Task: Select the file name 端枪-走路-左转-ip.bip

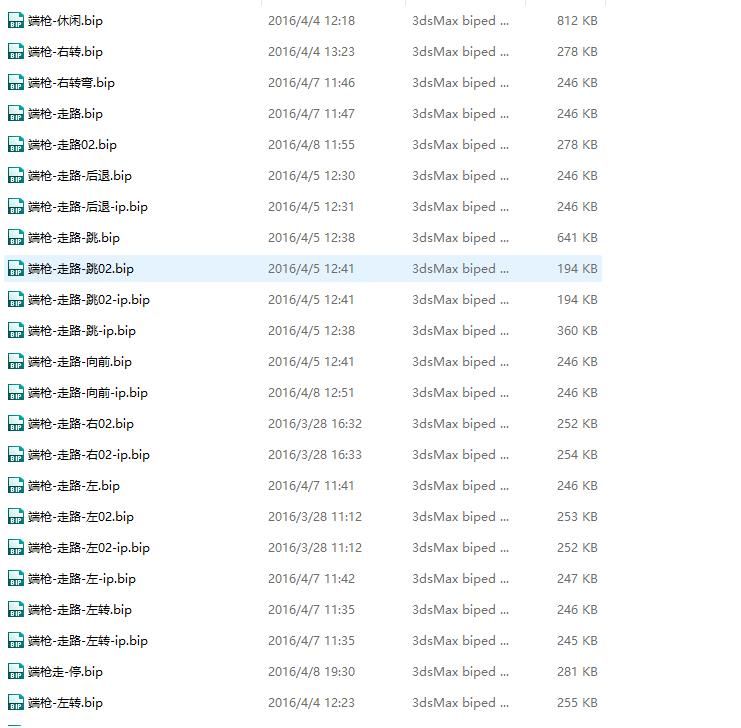Action: (88, 641)
